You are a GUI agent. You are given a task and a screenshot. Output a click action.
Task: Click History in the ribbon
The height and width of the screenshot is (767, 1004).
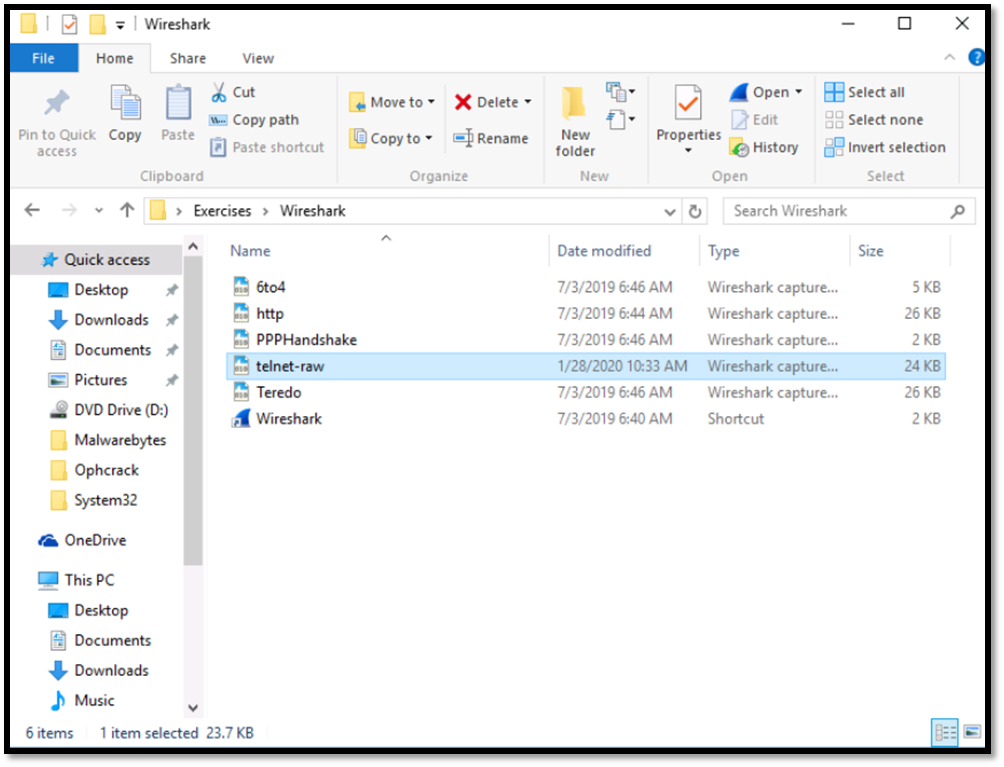click(765, 147)
